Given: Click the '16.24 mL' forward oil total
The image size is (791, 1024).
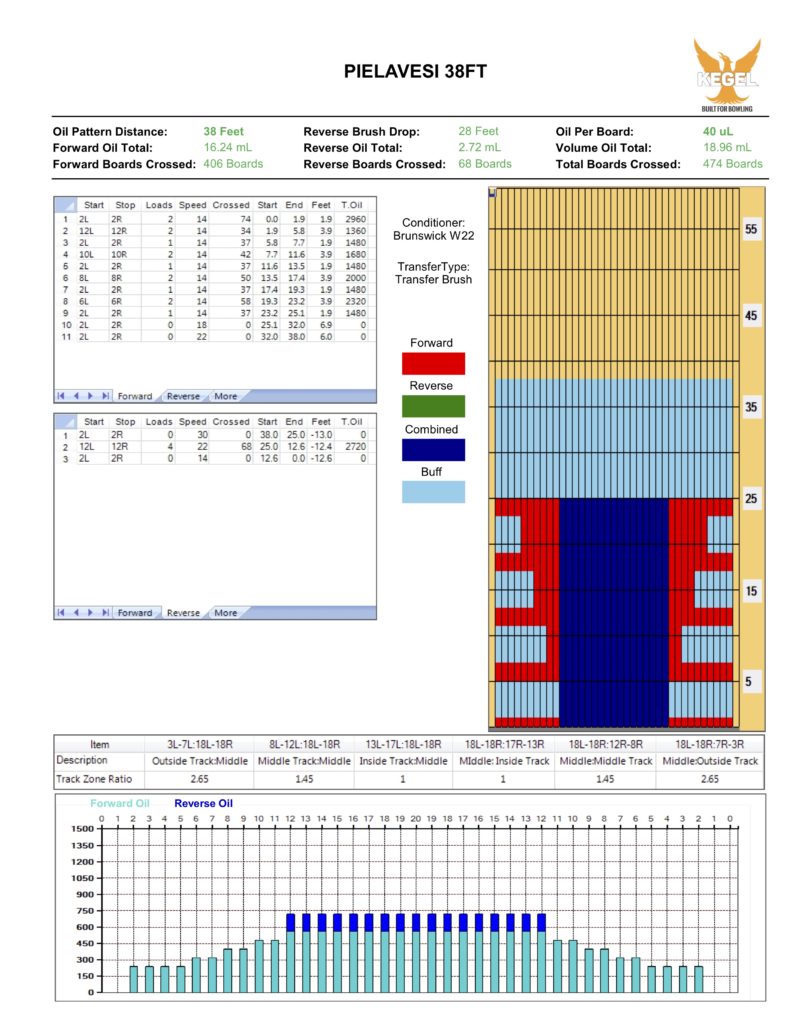Looking at the screenshot, I should [227, 148].
